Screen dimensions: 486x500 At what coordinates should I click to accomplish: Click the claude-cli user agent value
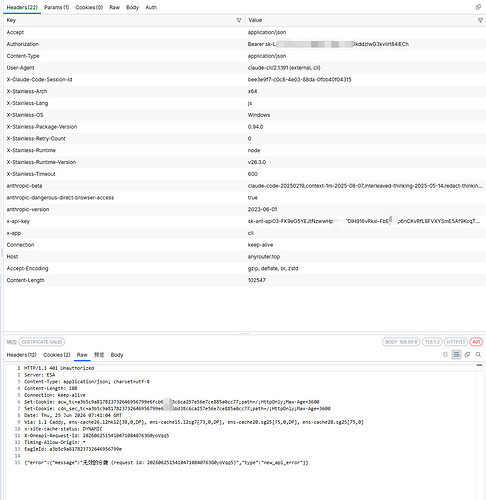[284, 68]
